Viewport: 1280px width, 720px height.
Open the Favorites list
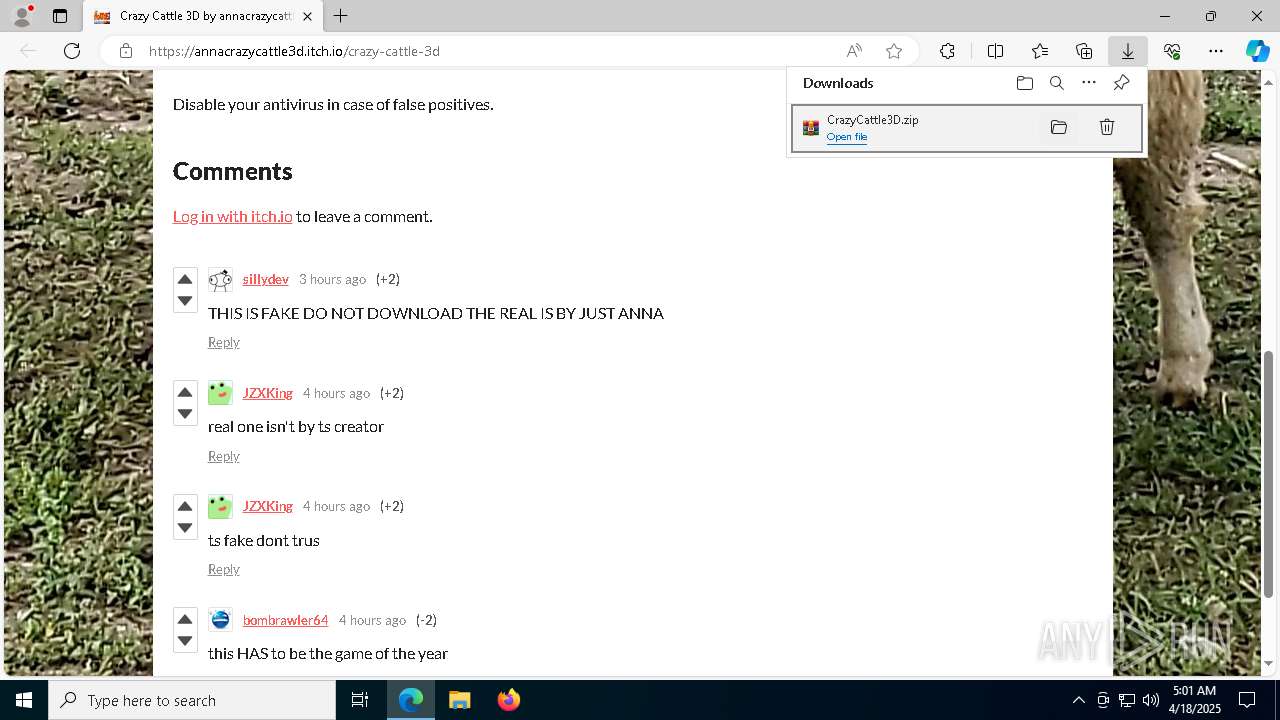[1040, 51]
